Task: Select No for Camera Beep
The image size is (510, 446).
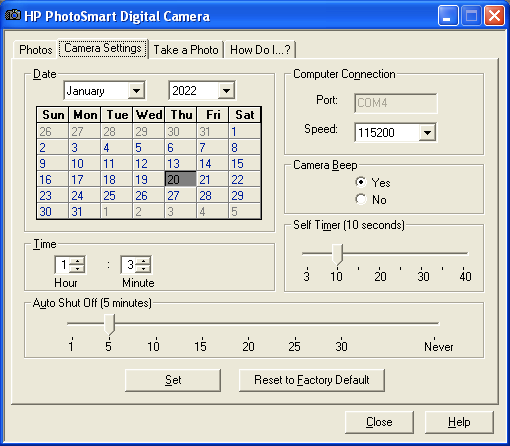Action: (361, 199)
